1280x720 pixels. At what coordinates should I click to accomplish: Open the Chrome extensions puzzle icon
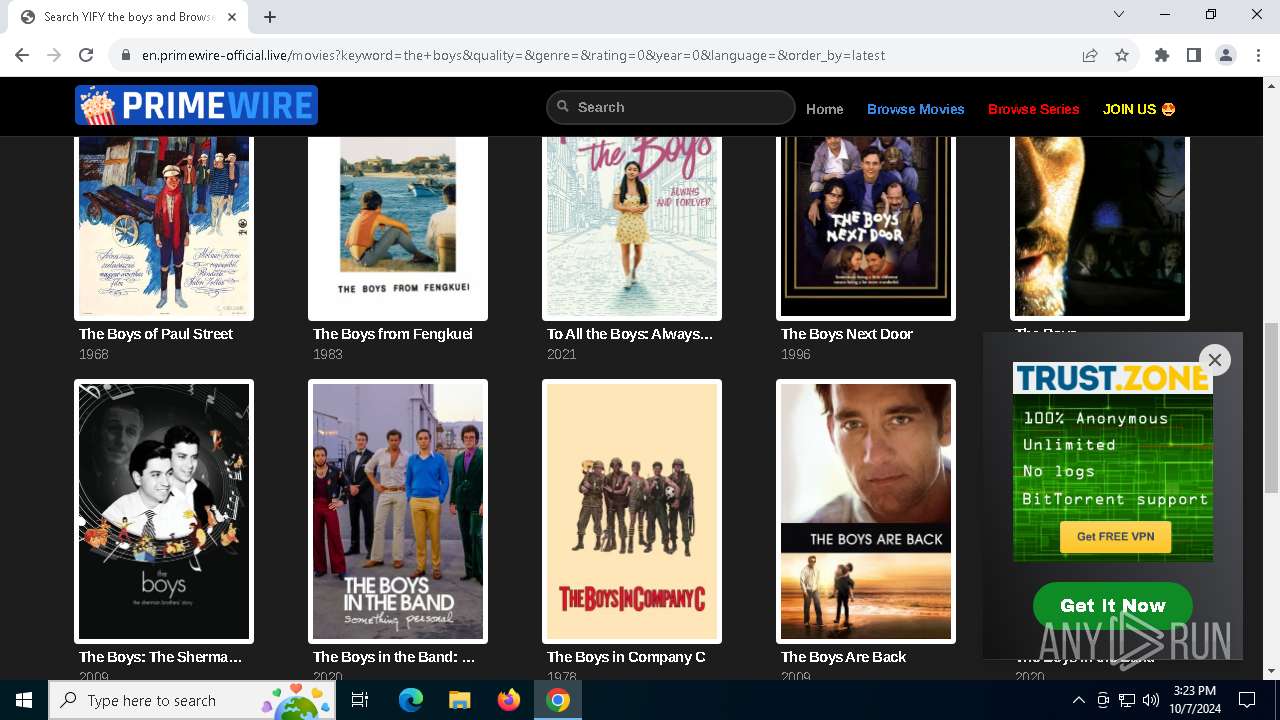click(1162, 55)
